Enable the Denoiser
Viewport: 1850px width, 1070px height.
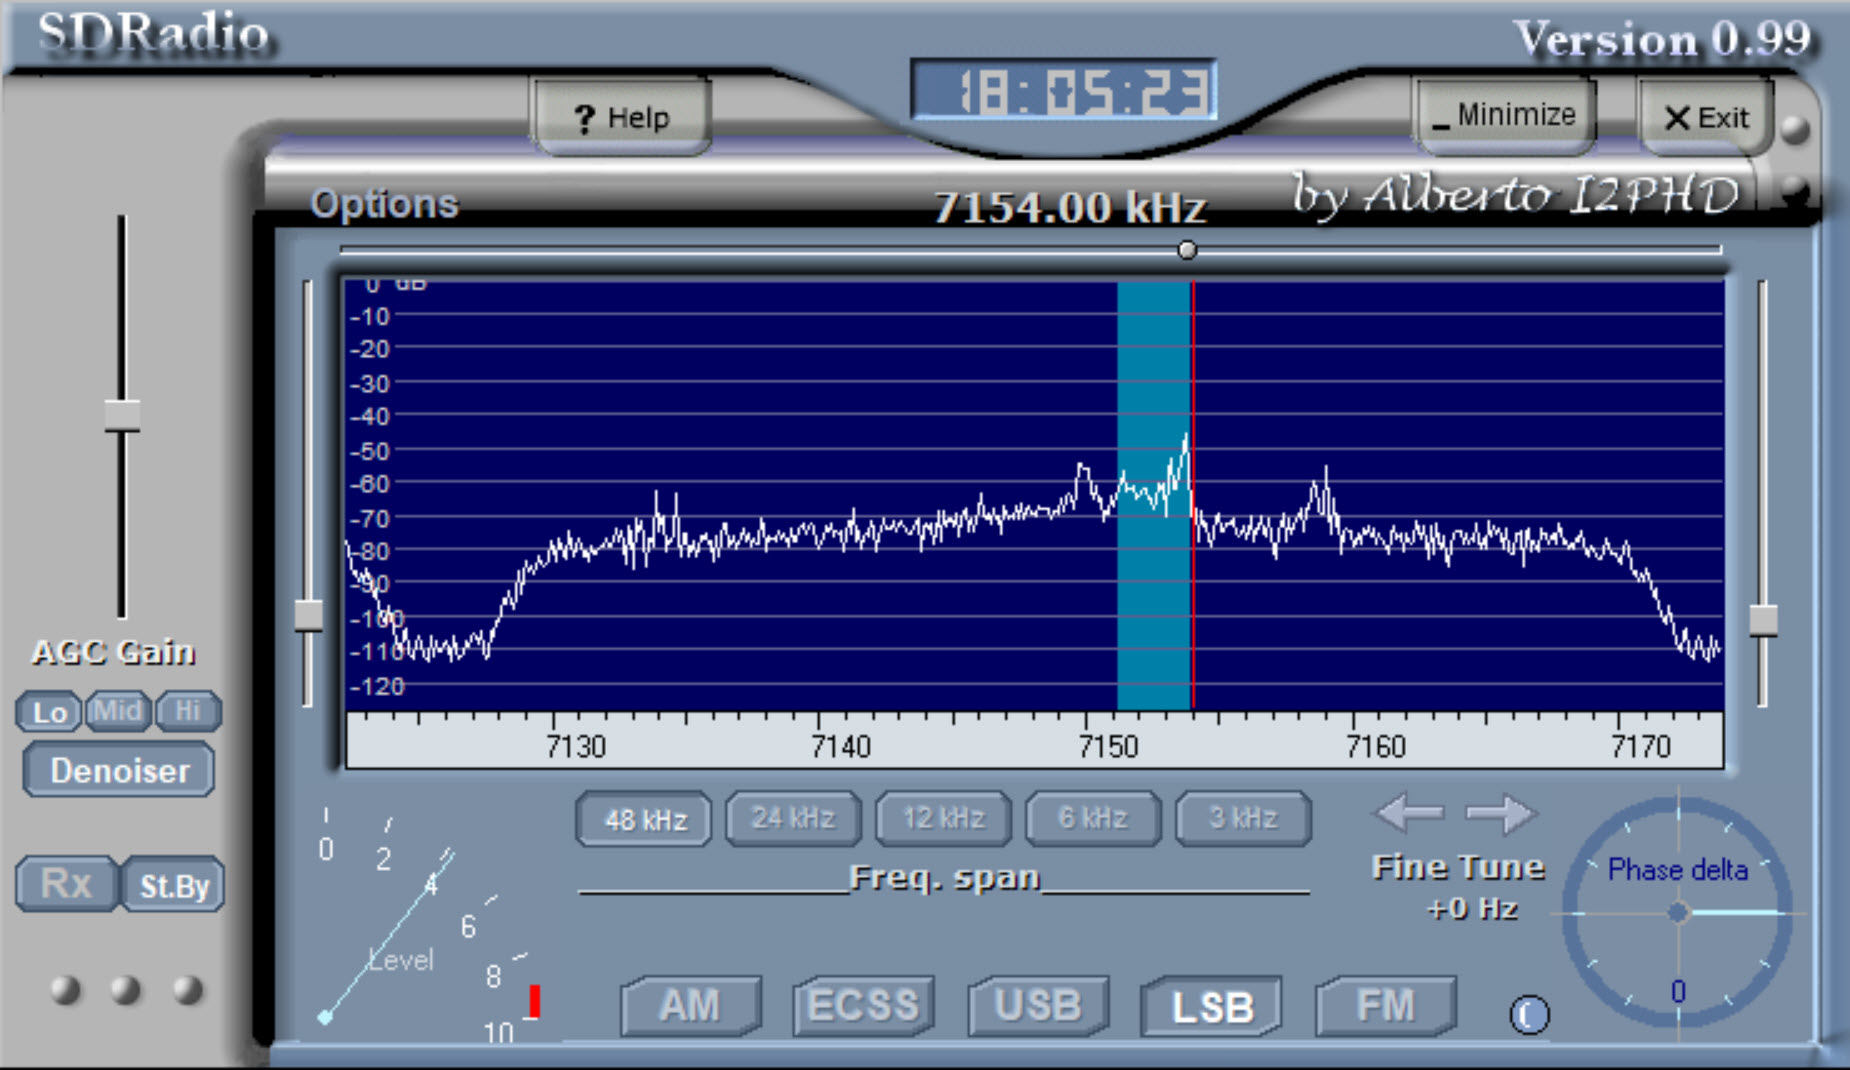pyautogui.click(x=117, y=770)
